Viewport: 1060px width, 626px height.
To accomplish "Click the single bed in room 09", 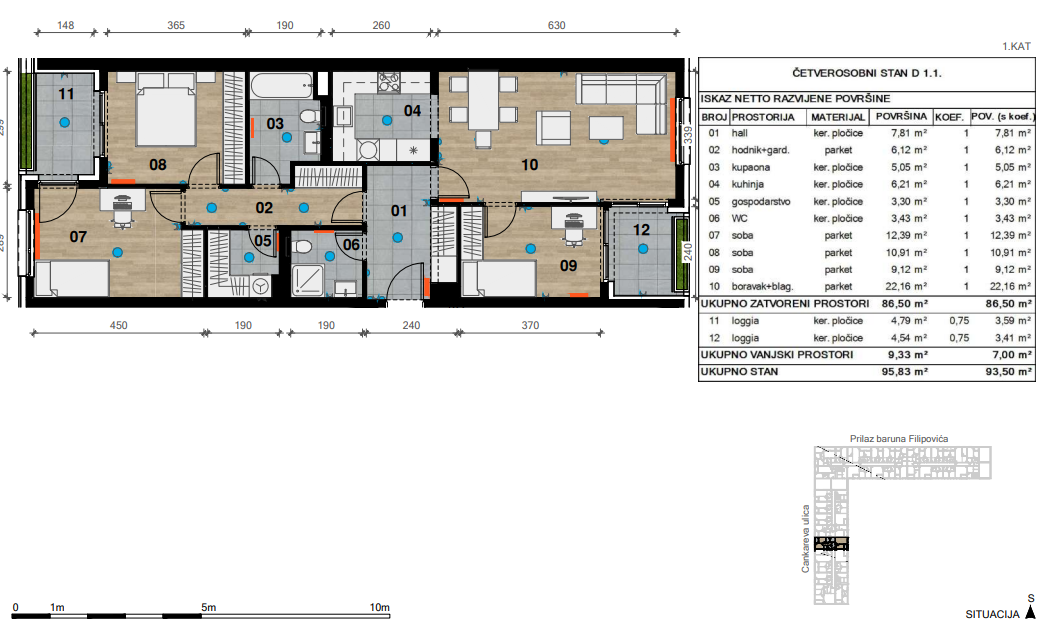I will click(499, 279).
